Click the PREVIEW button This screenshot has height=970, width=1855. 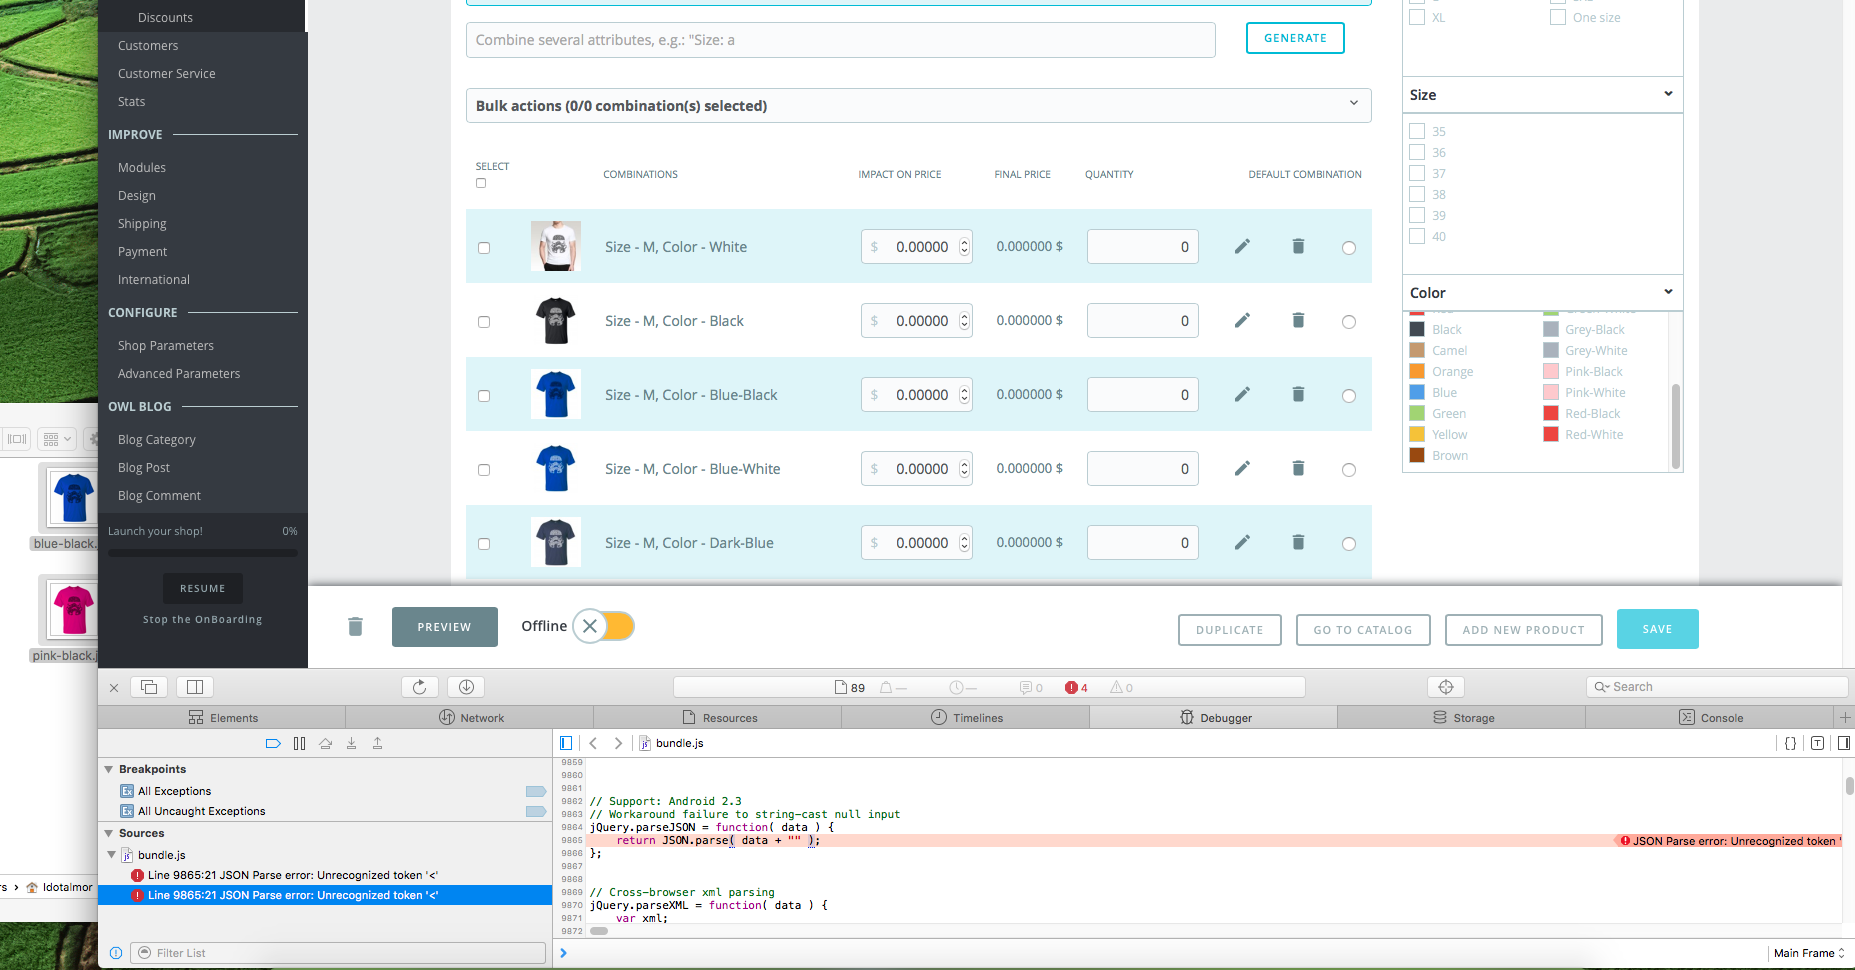tap(444, 627)
